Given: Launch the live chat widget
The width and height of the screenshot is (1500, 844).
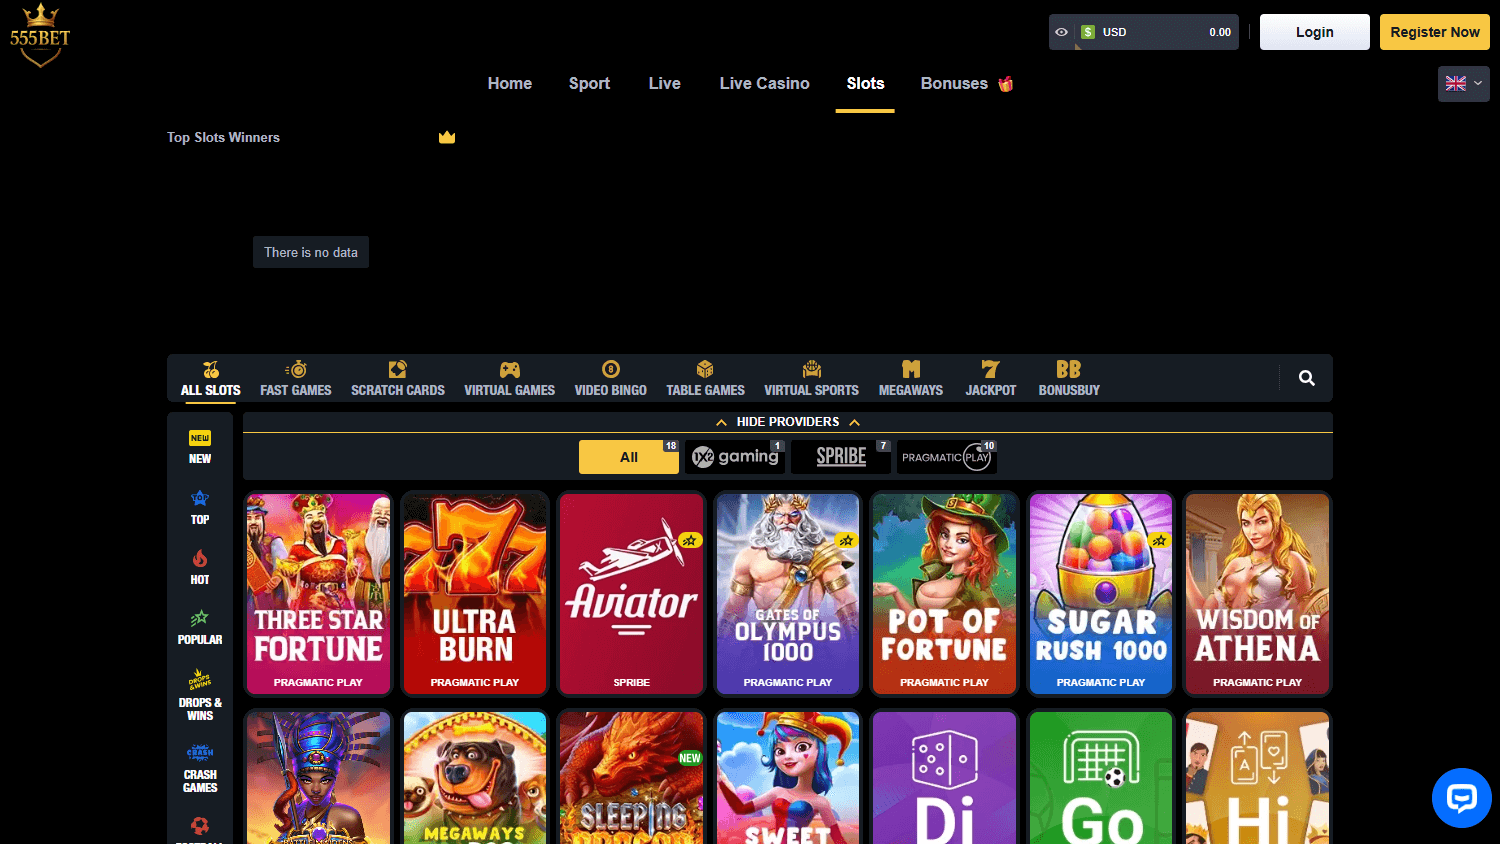Looking at the screenshot, I should tap(1462, 798).
